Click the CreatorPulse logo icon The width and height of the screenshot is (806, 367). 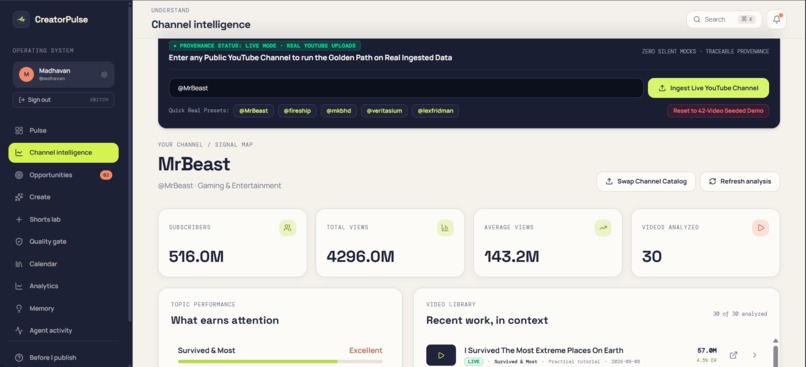tap(21, 20)
